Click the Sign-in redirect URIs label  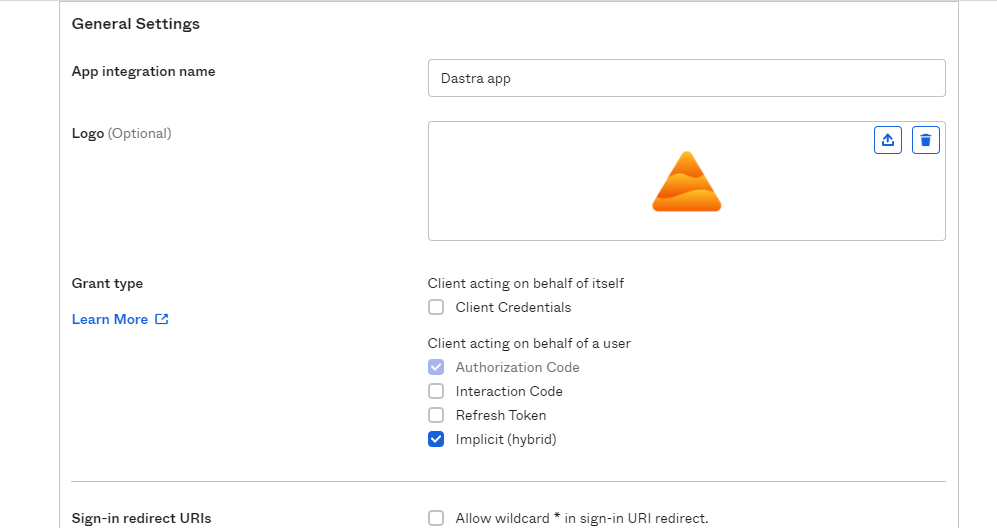pos(141,518)
